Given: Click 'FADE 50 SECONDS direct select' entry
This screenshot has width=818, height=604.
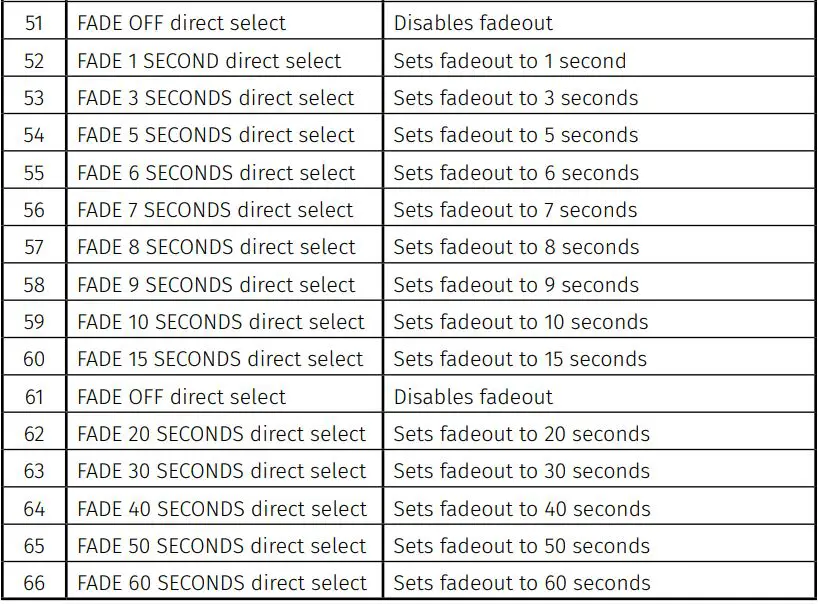Looking at the screenshot, I should [x=221, y=546].
